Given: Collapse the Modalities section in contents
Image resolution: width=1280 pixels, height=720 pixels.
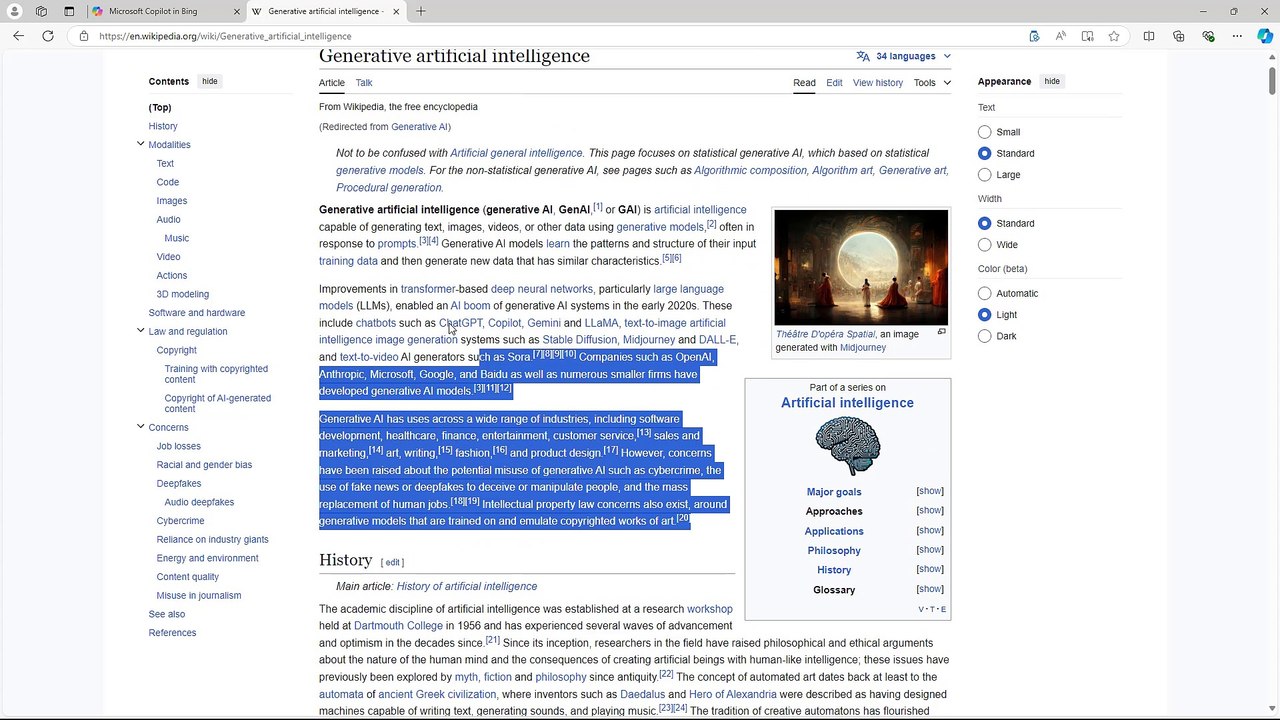Looking at the screenshot, I should (140, 144).
